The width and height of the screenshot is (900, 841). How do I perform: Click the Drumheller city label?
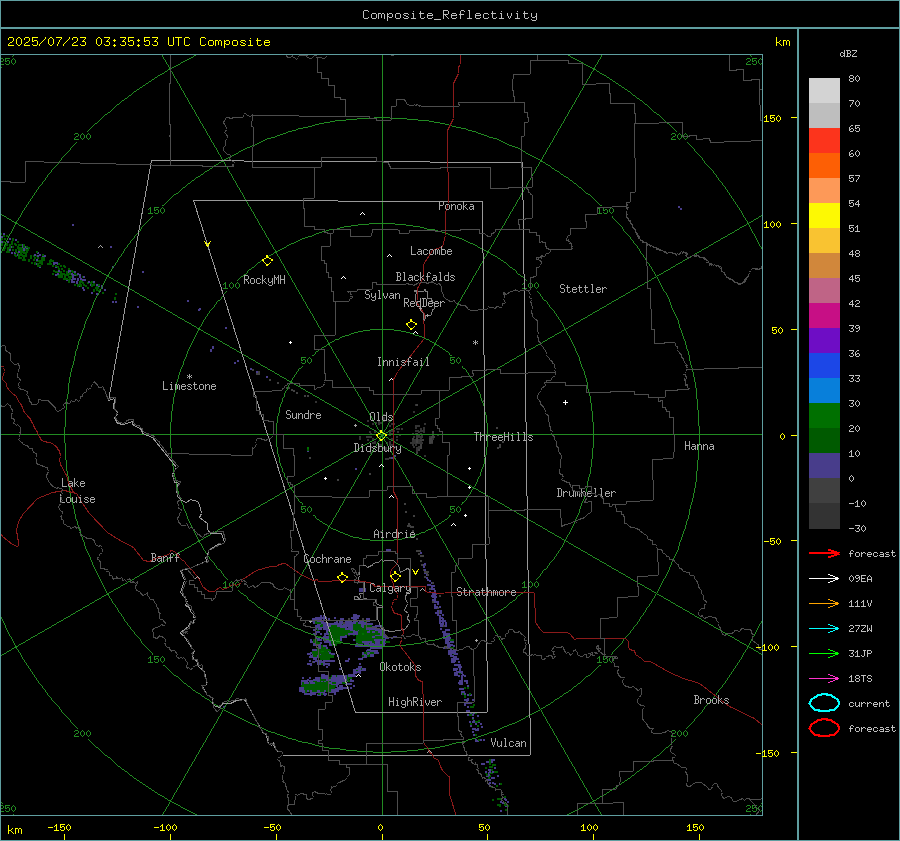pos(586,493)
